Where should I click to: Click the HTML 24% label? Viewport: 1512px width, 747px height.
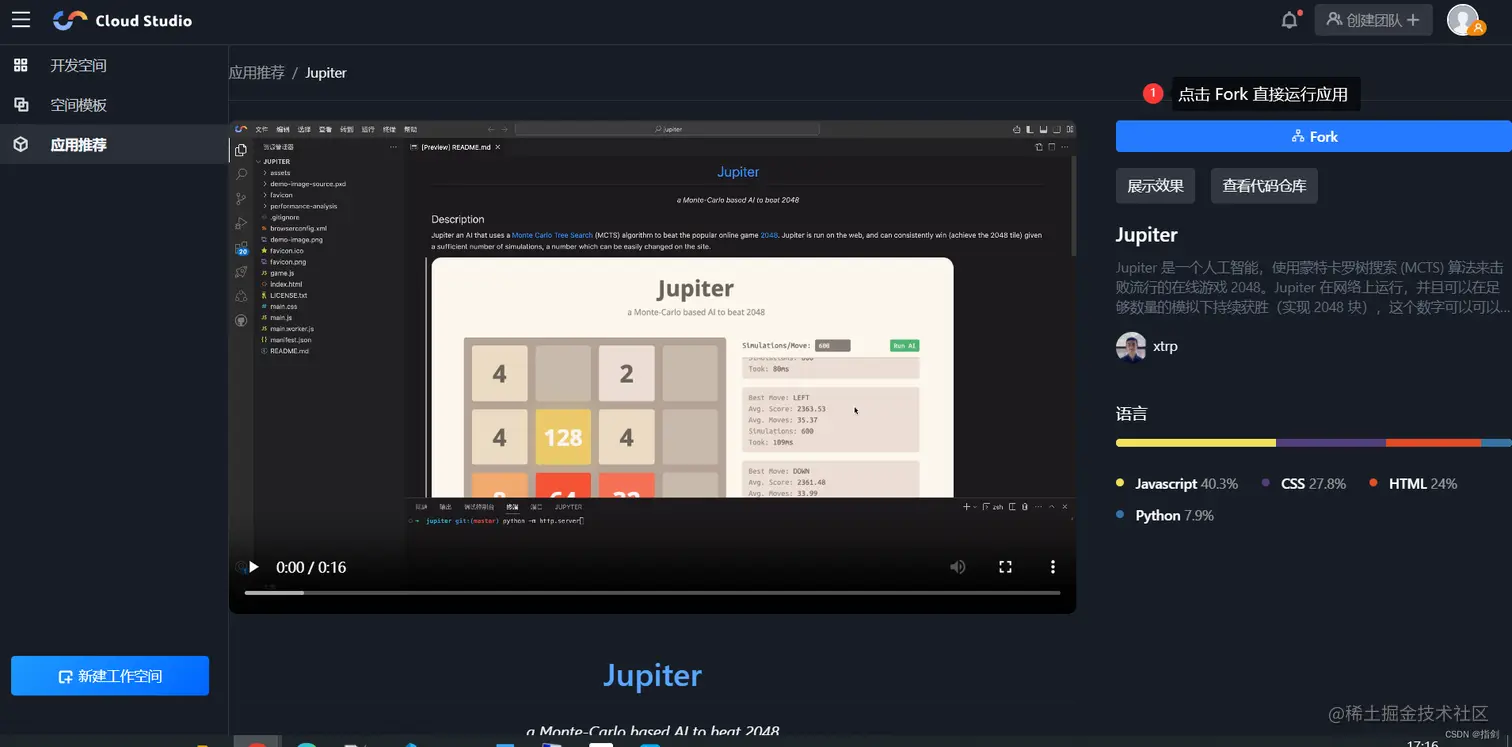1423,484
